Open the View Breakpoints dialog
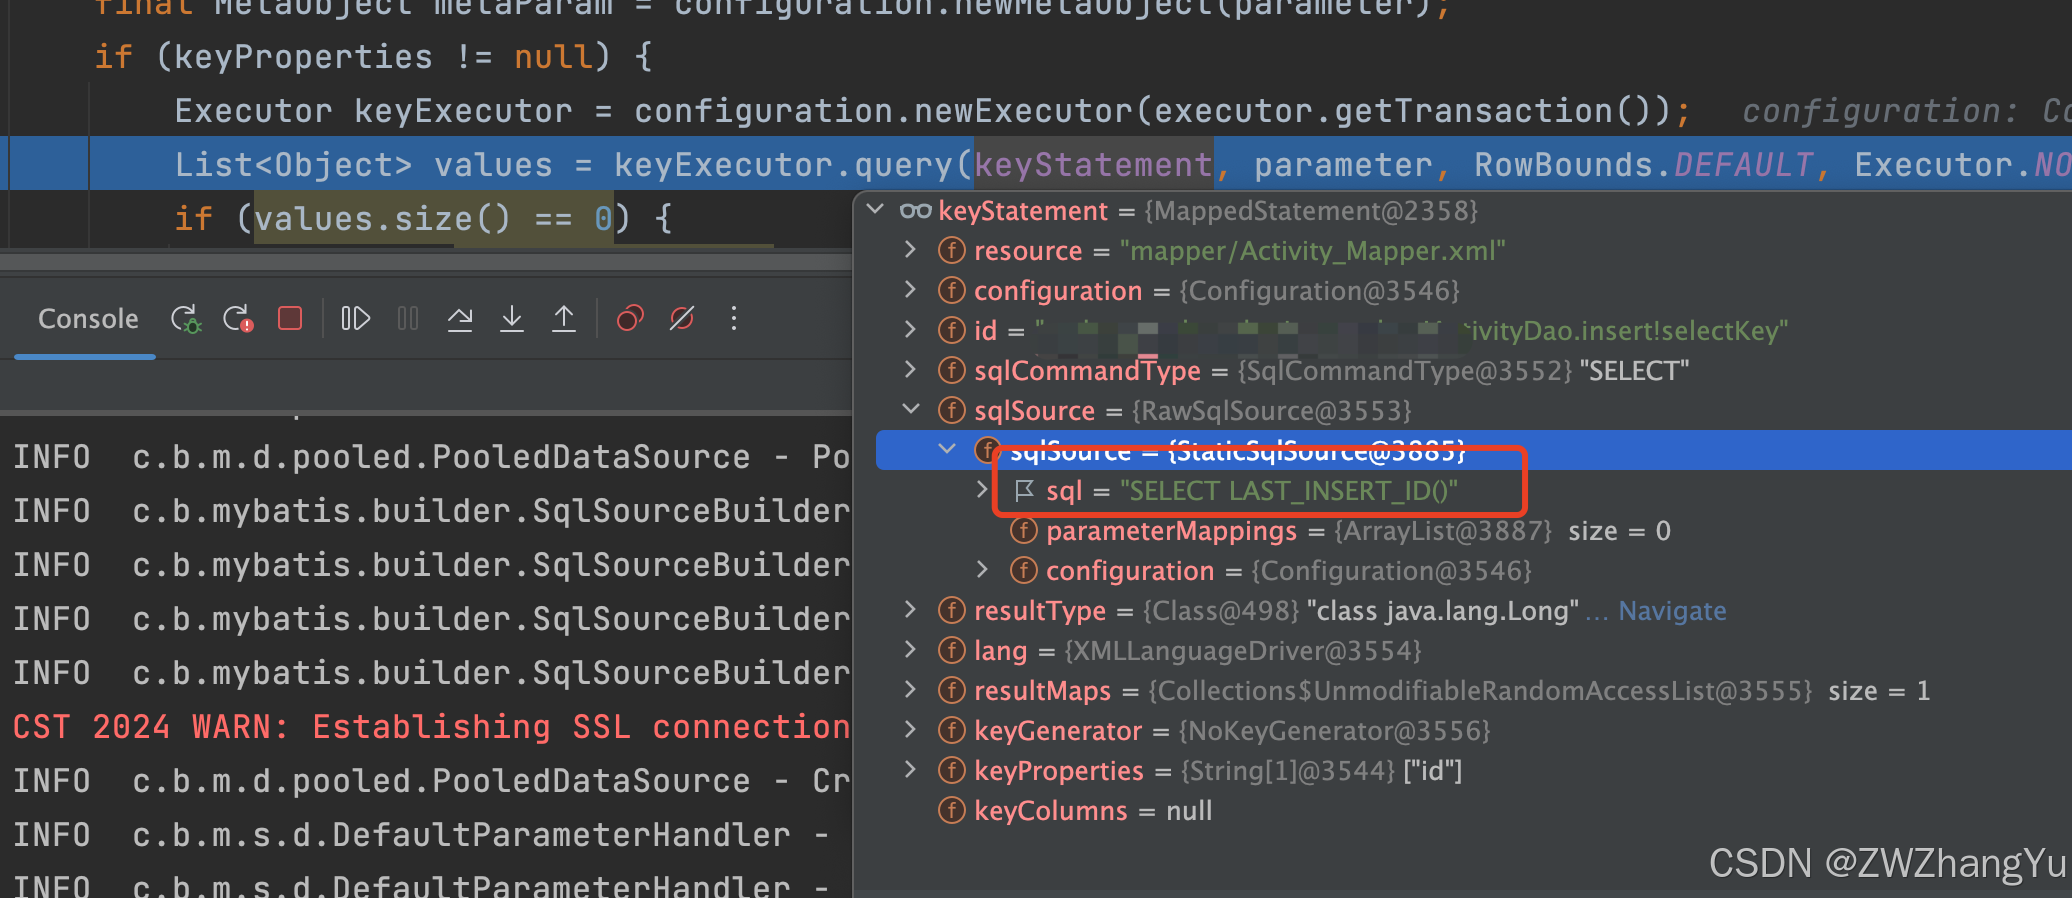Image resolution: width=2072 pixels, height=898 pixels. coord(630,319)
